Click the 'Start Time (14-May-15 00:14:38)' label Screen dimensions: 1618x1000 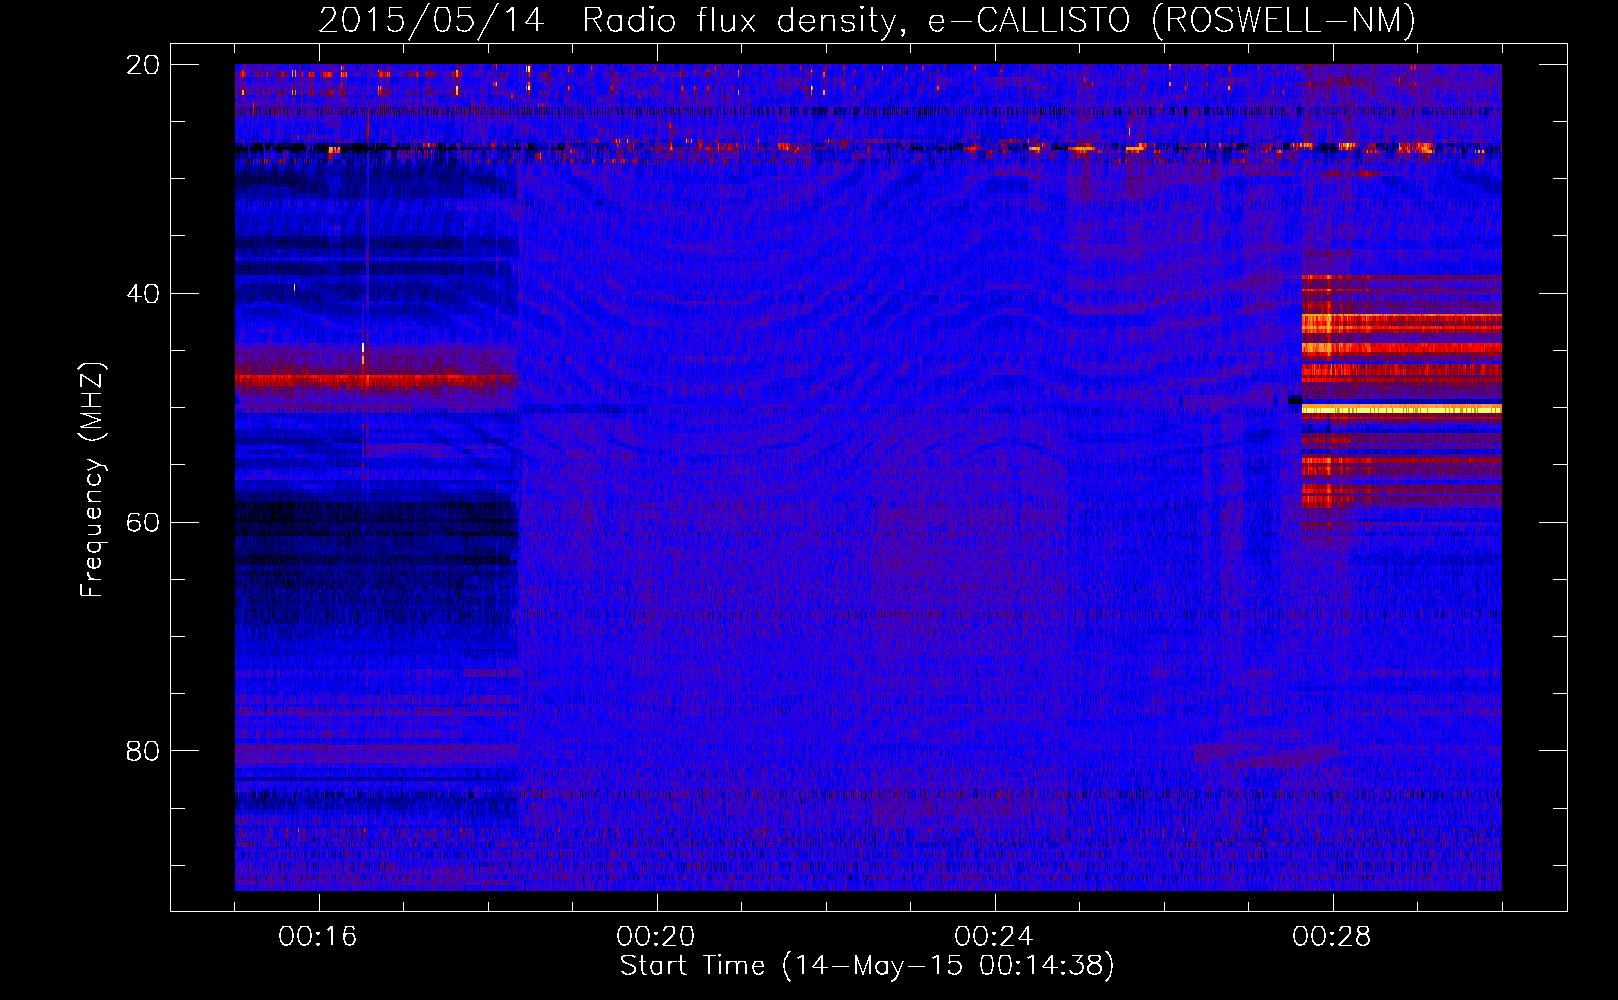867,966
